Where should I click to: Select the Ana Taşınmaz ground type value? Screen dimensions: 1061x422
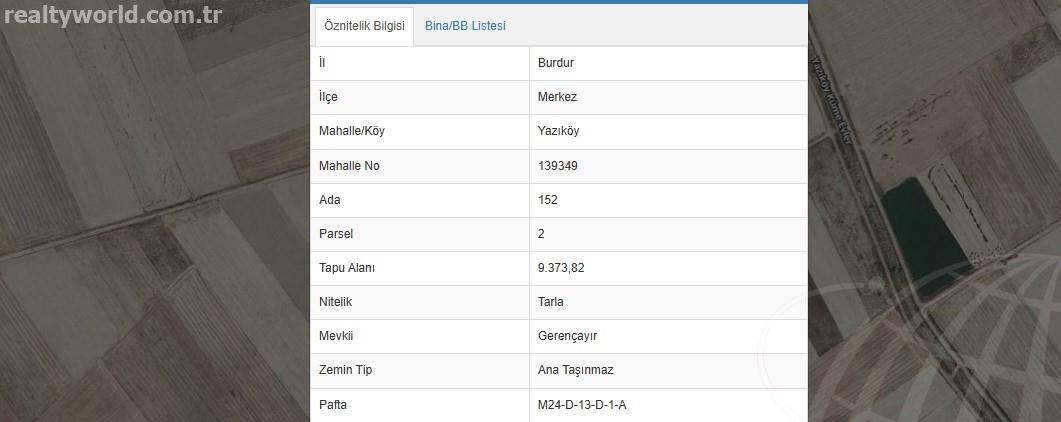click(575, 370)
